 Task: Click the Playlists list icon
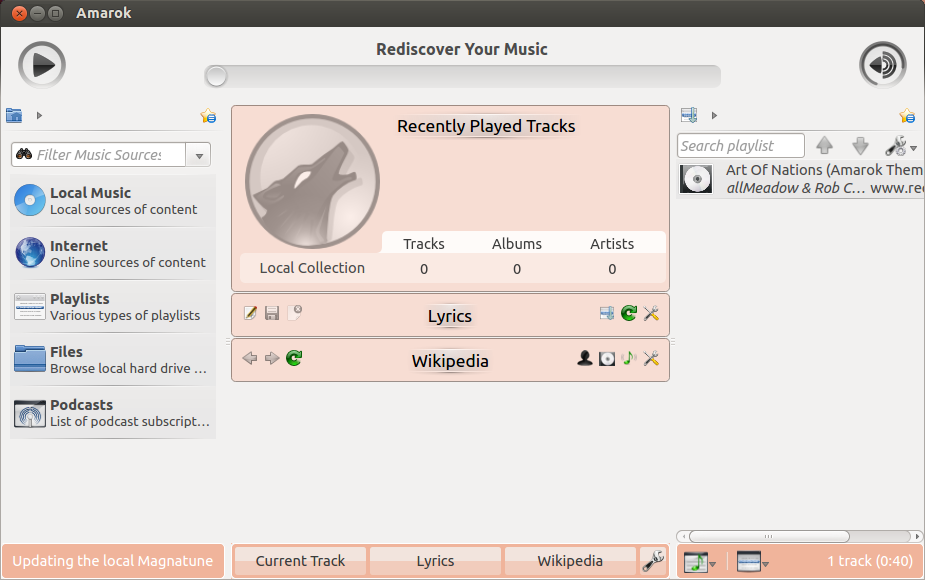(x=30, y=306)
